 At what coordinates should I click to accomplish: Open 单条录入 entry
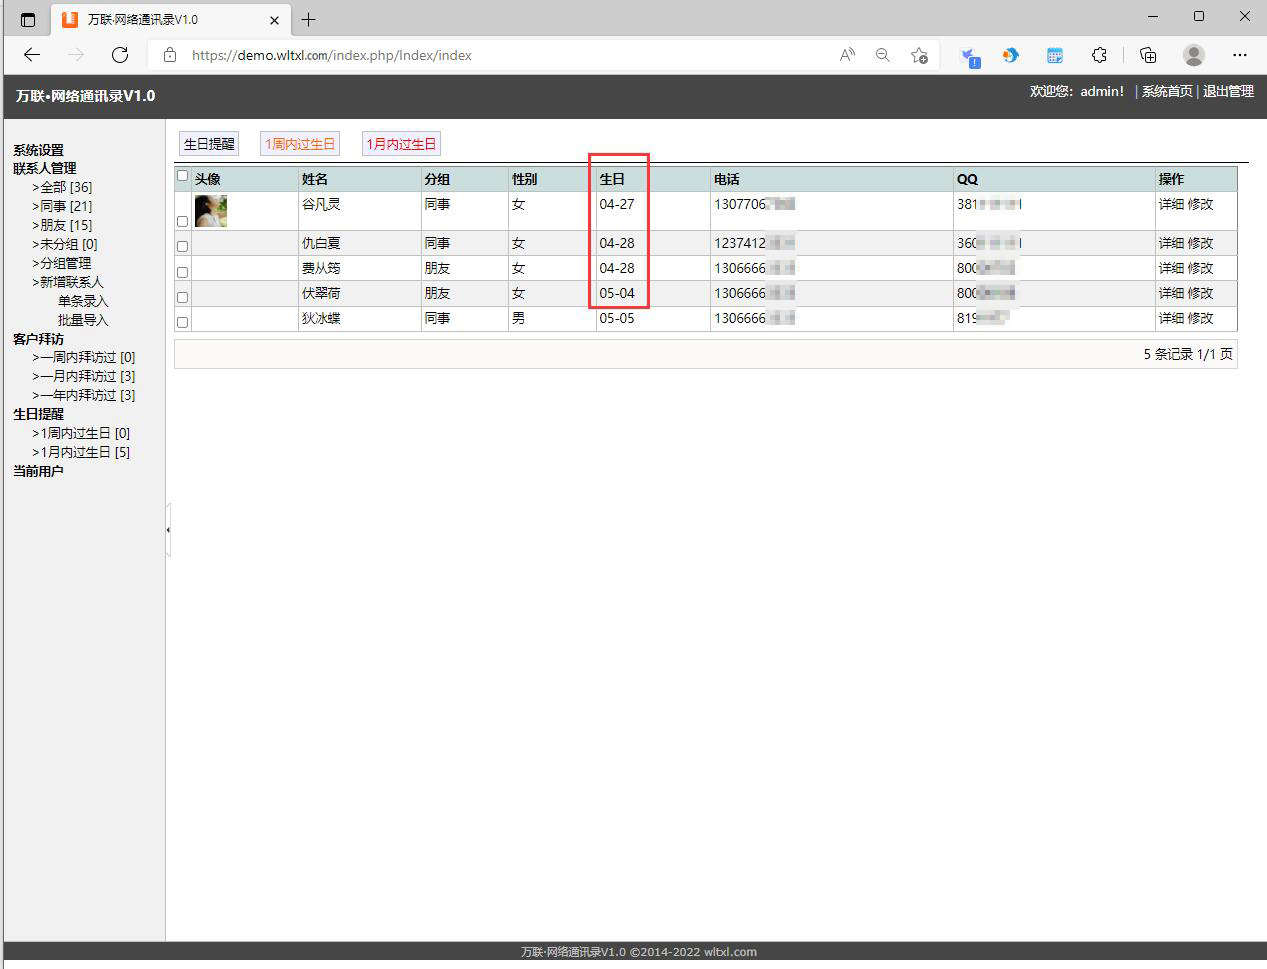point(83,301)
